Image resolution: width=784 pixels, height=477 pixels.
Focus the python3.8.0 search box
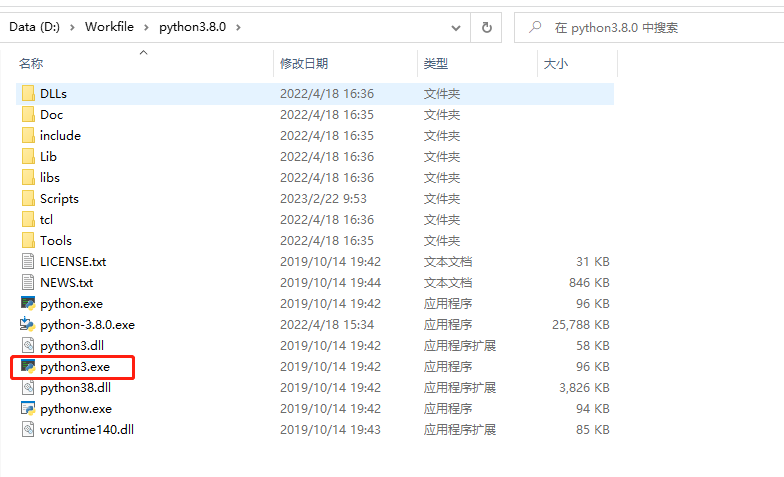(x=650, y=28)
